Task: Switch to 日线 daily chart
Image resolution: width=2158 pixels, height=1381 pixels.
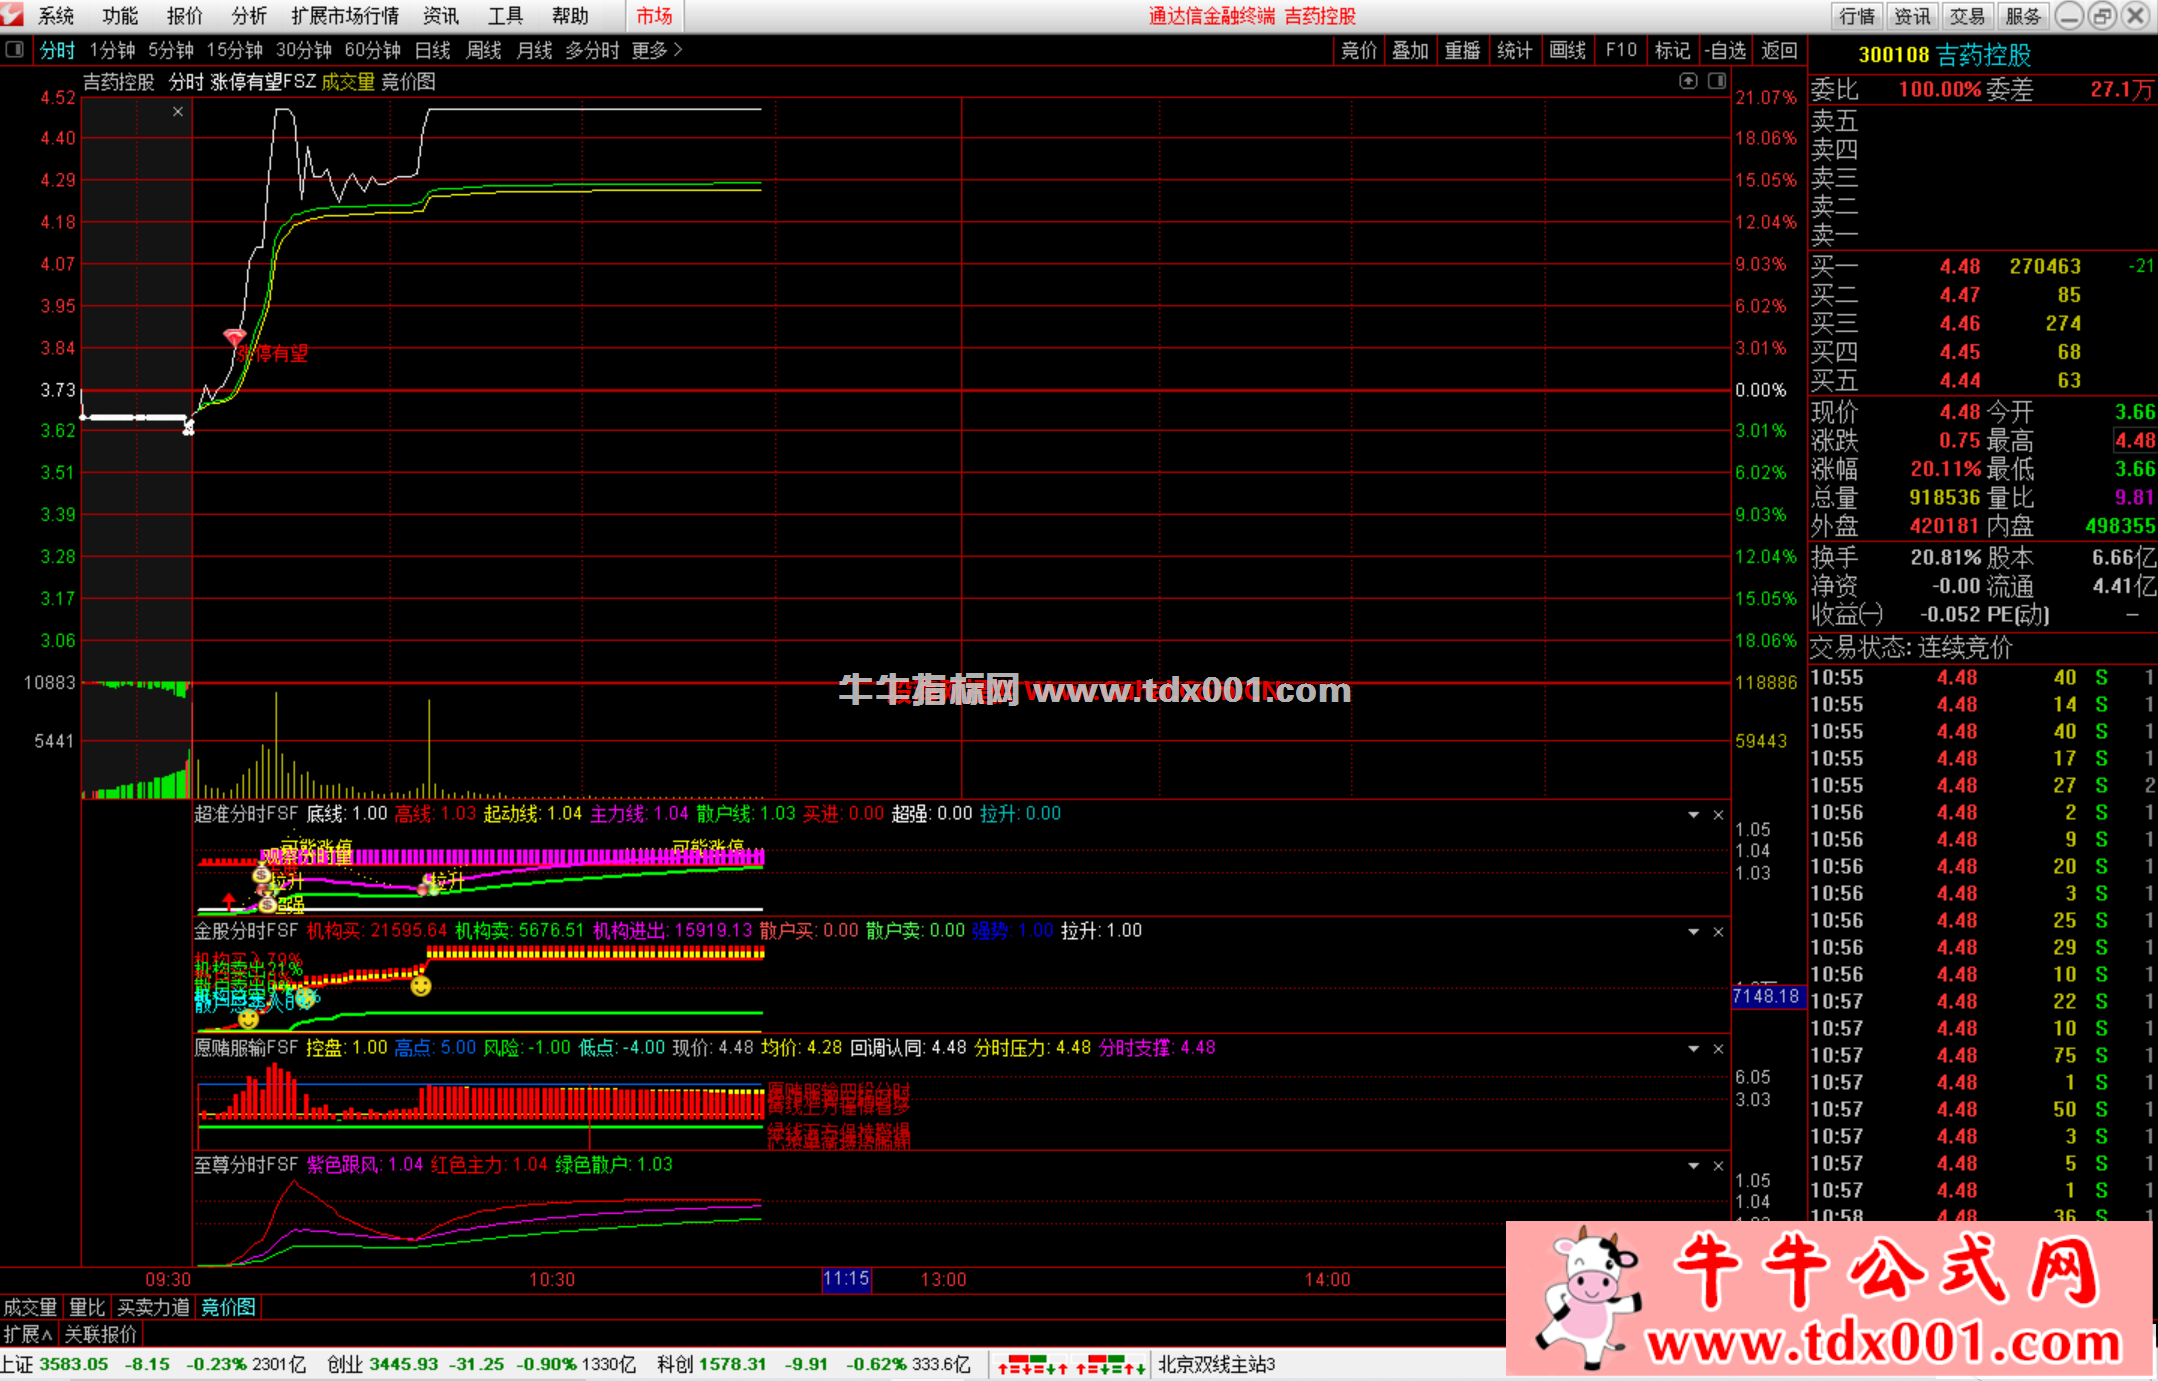Action: 433,50
